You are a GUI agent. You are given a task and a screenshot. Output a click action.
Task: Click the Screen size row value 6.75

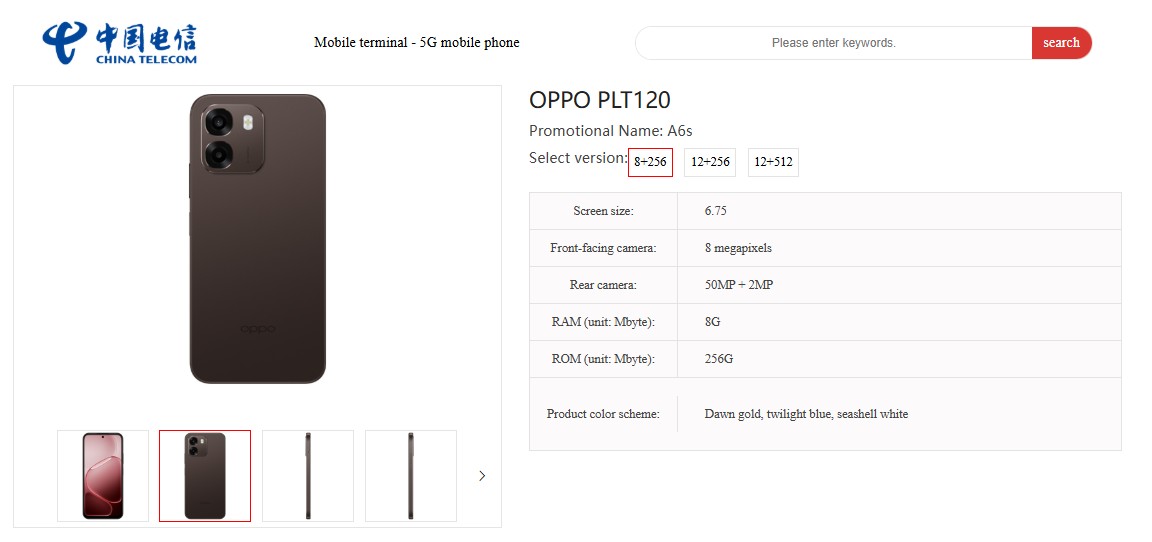[x=715, y=211]
